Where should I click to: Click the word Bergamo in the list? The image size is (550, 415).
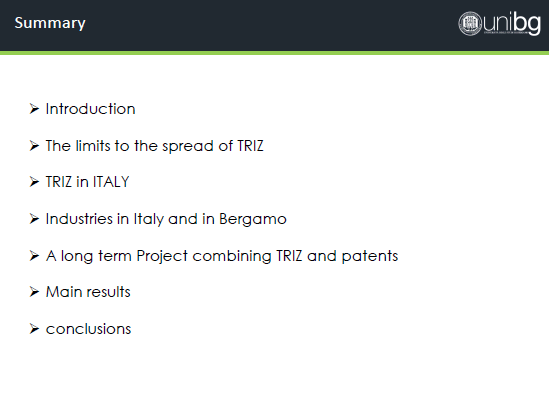(253, 220)
